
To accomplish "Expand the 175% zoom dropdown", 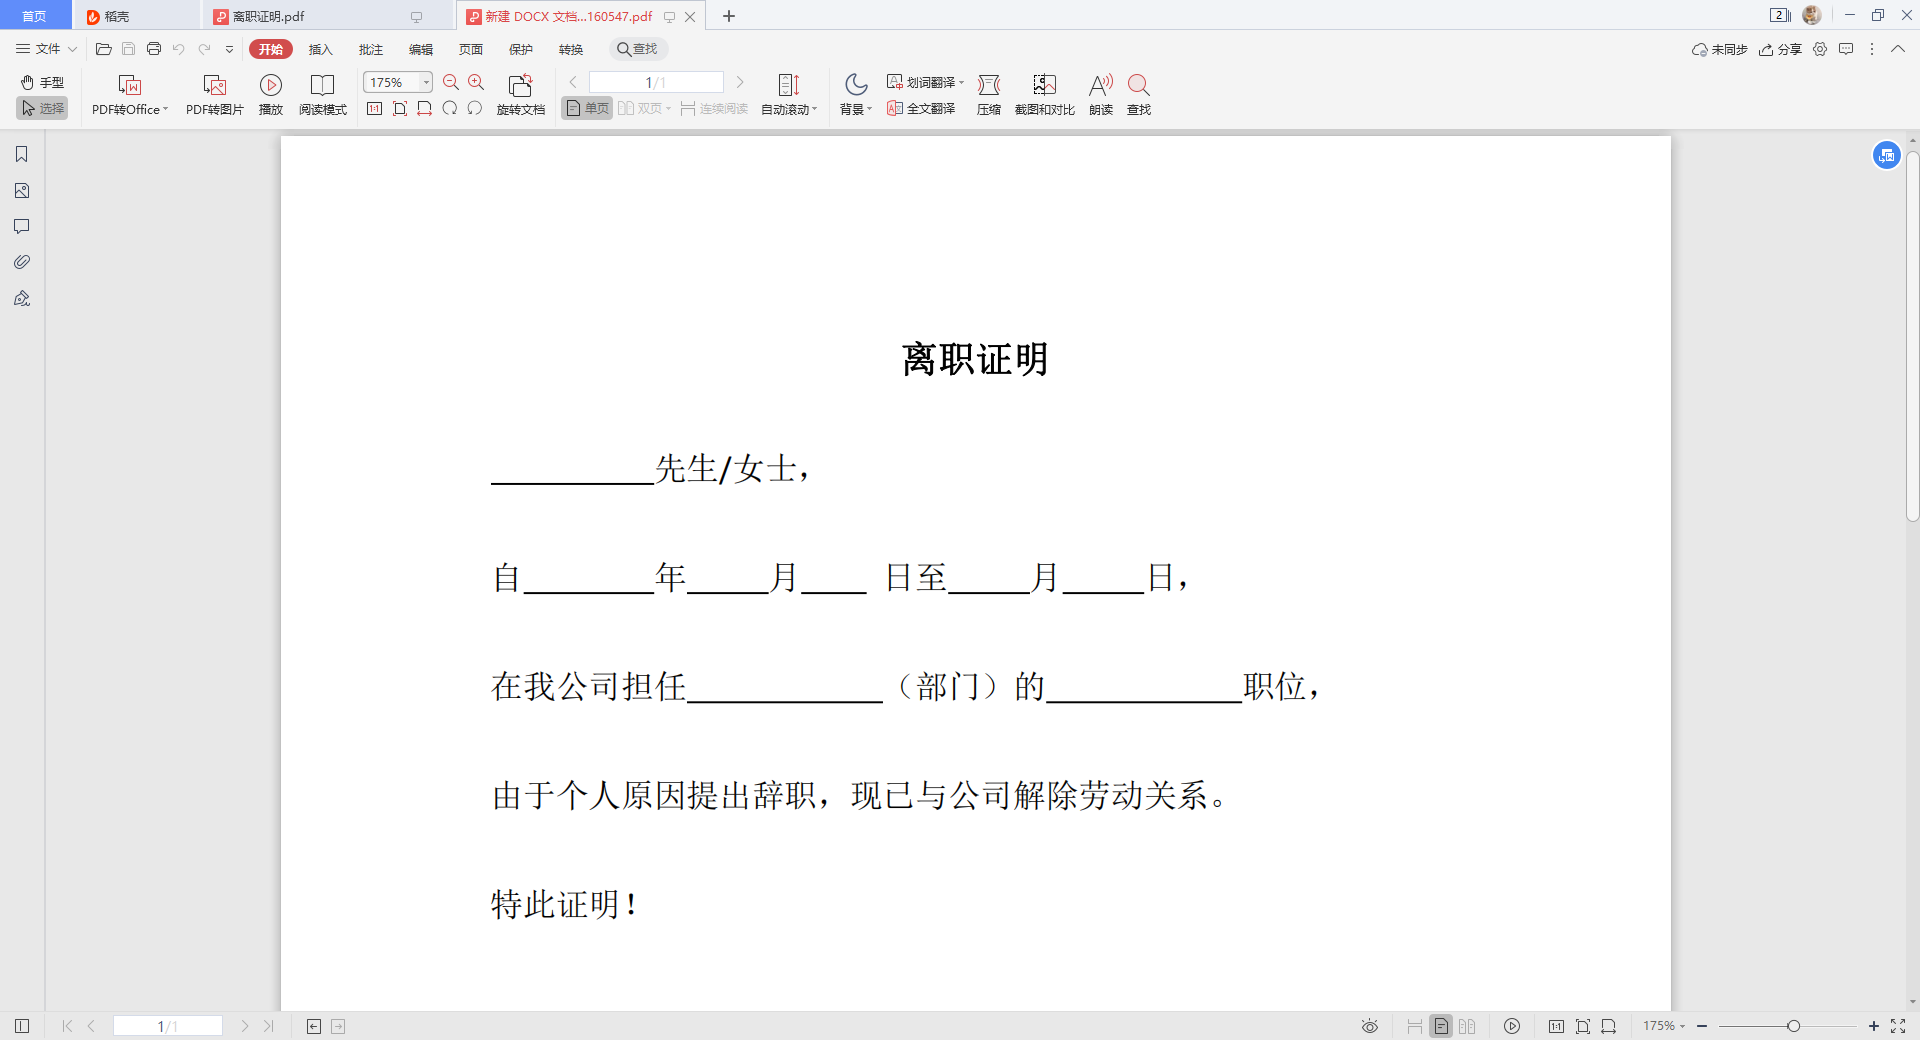I will coord(426,82).
